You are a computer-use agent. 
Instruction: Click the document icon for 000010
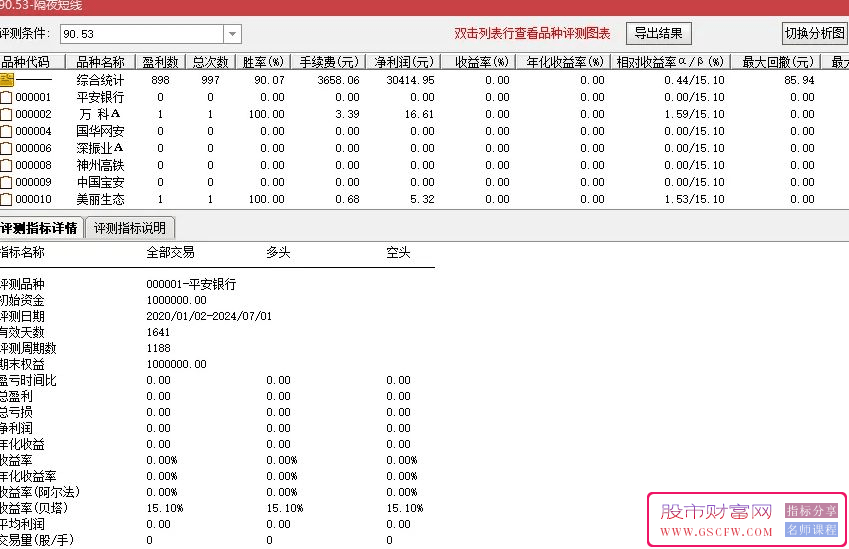click(6, 199)
